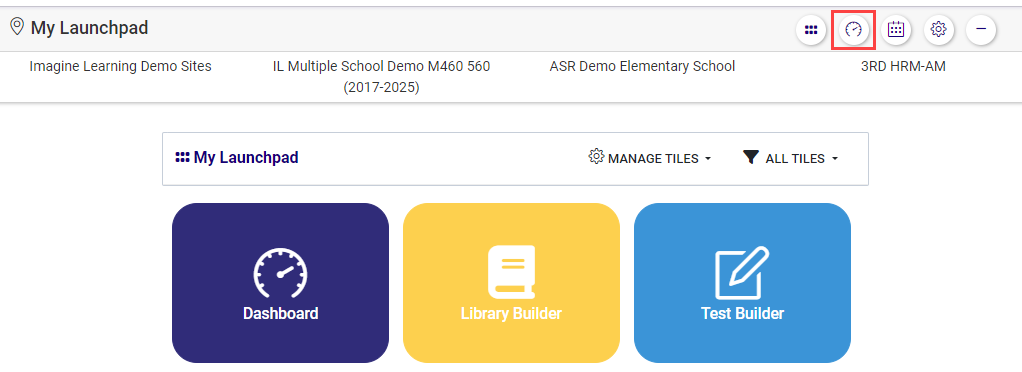
Task: Click the gear icon next to Manage Tiles
Action: point(596,156)
